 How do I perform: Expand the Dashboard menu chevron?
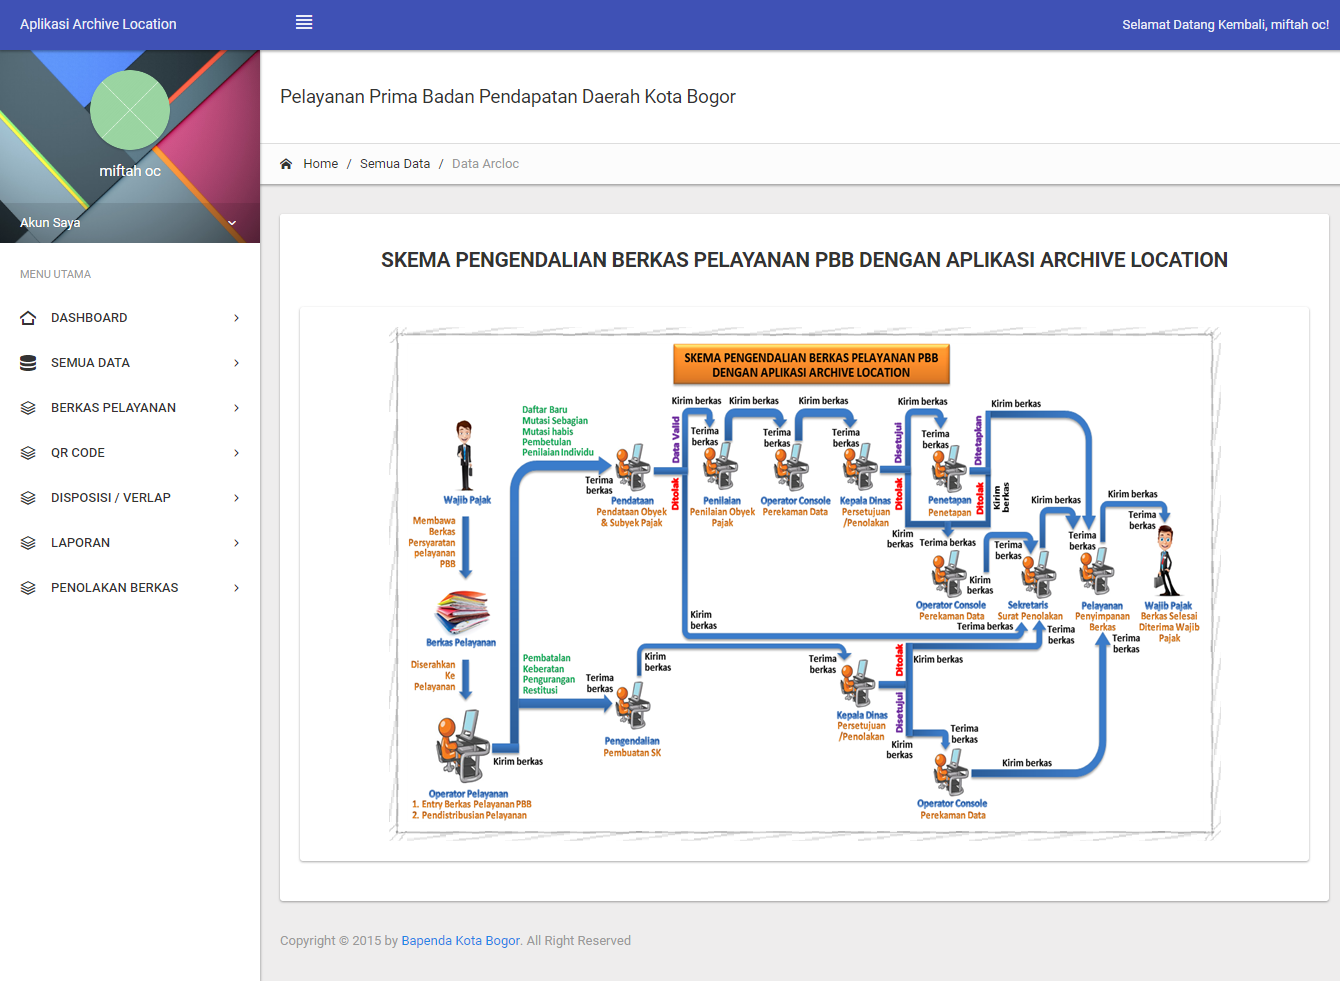click(x=237, y=318)
